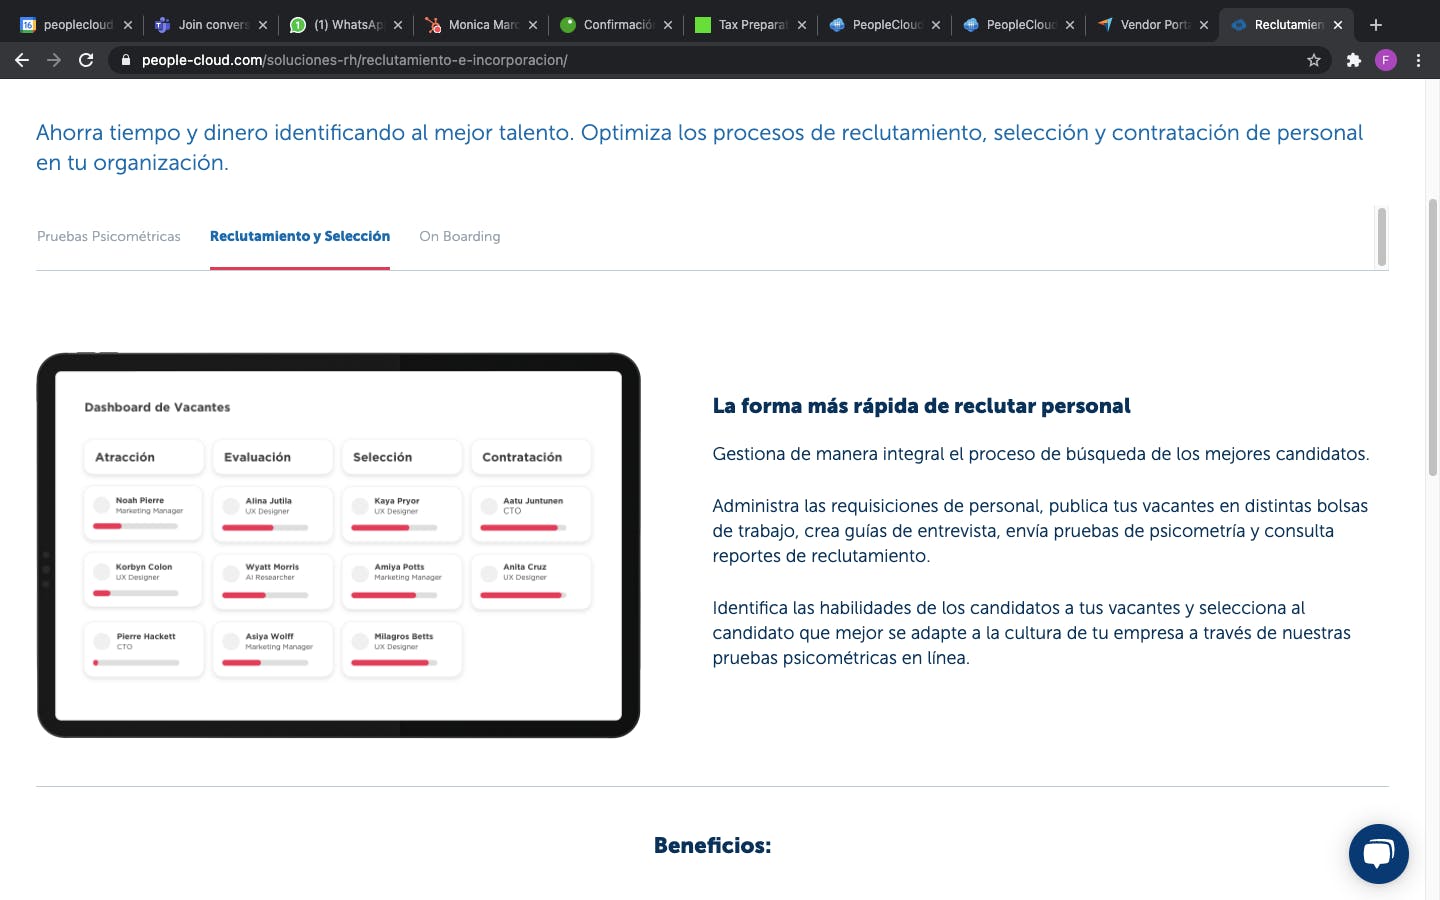Go forward in browser history
Image resolution: width=1440 pixels, height=900 pixels.
54,60
